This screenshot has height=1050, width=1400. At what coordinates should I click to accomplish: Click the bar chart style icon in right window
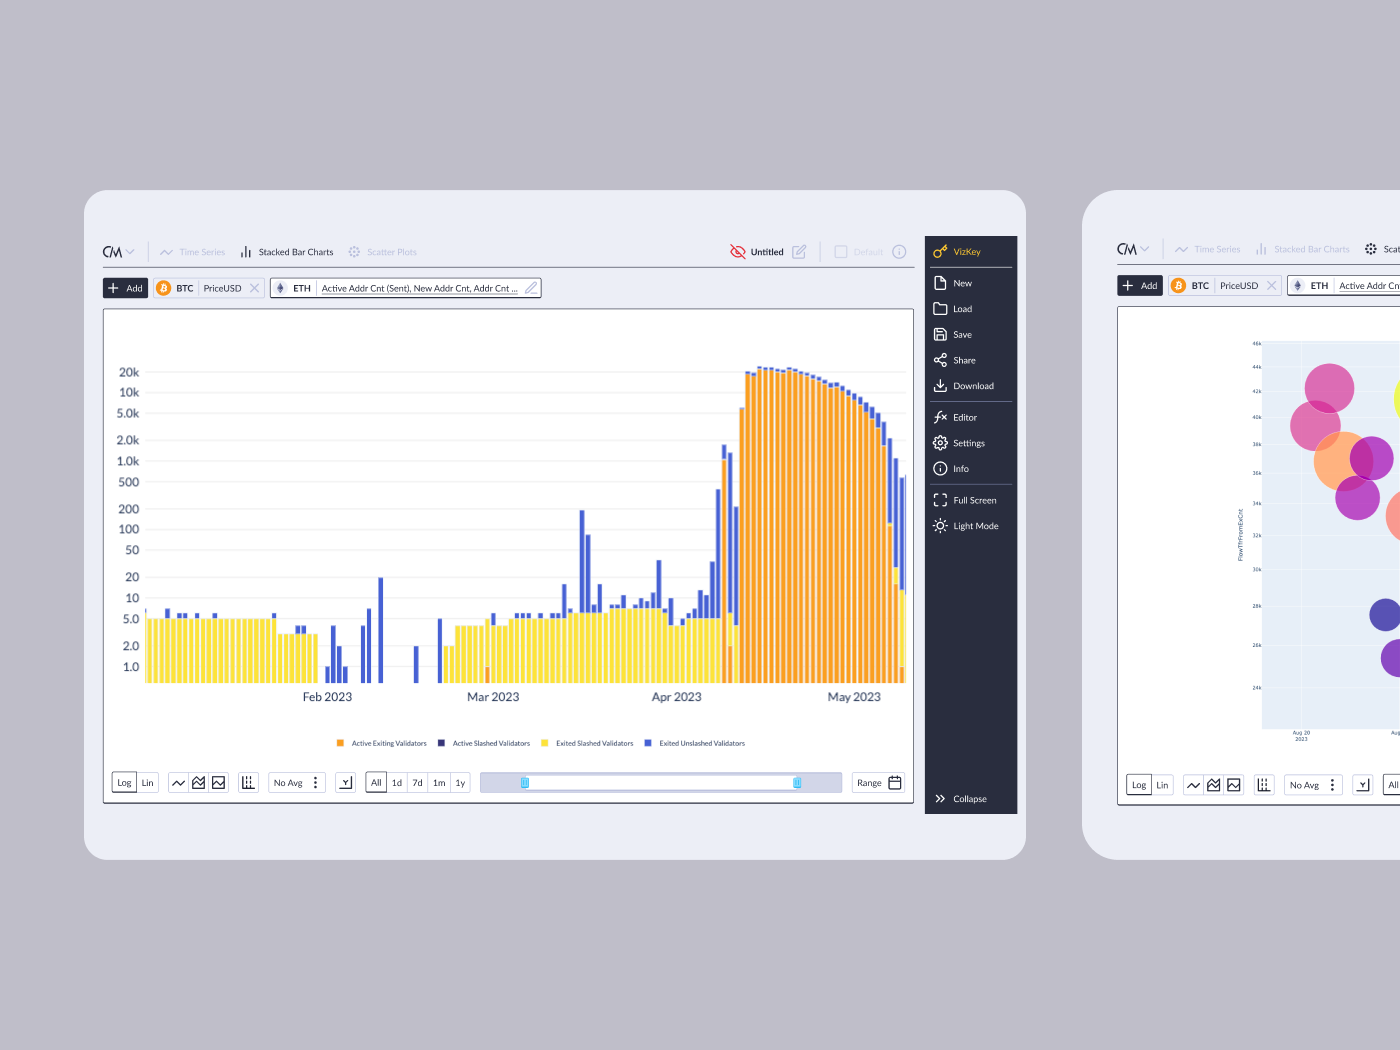1263,785
